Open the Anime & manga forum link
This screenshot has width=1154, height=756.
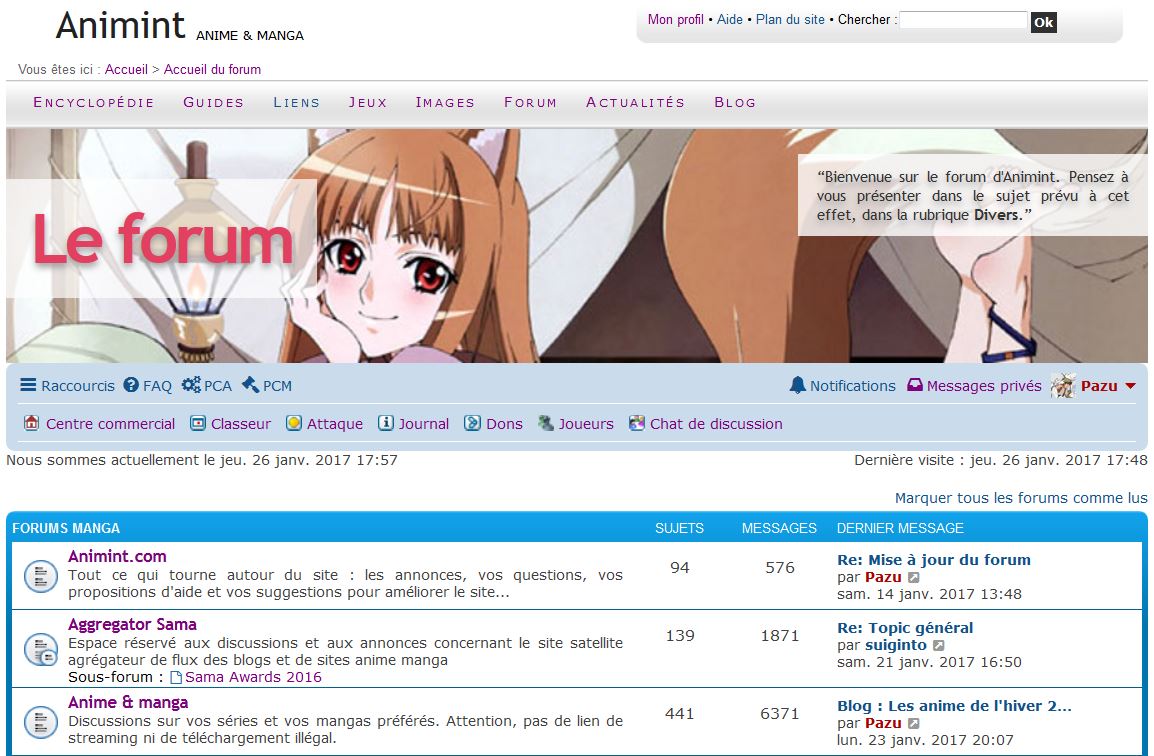(128, 702)
